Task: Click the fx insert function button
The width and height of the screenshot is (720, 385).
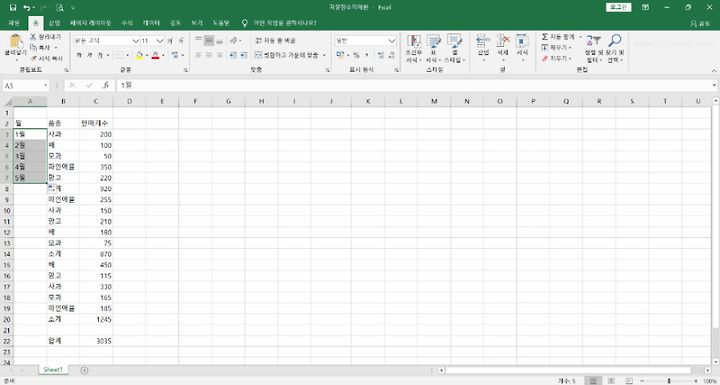Action: coord(106,85)
